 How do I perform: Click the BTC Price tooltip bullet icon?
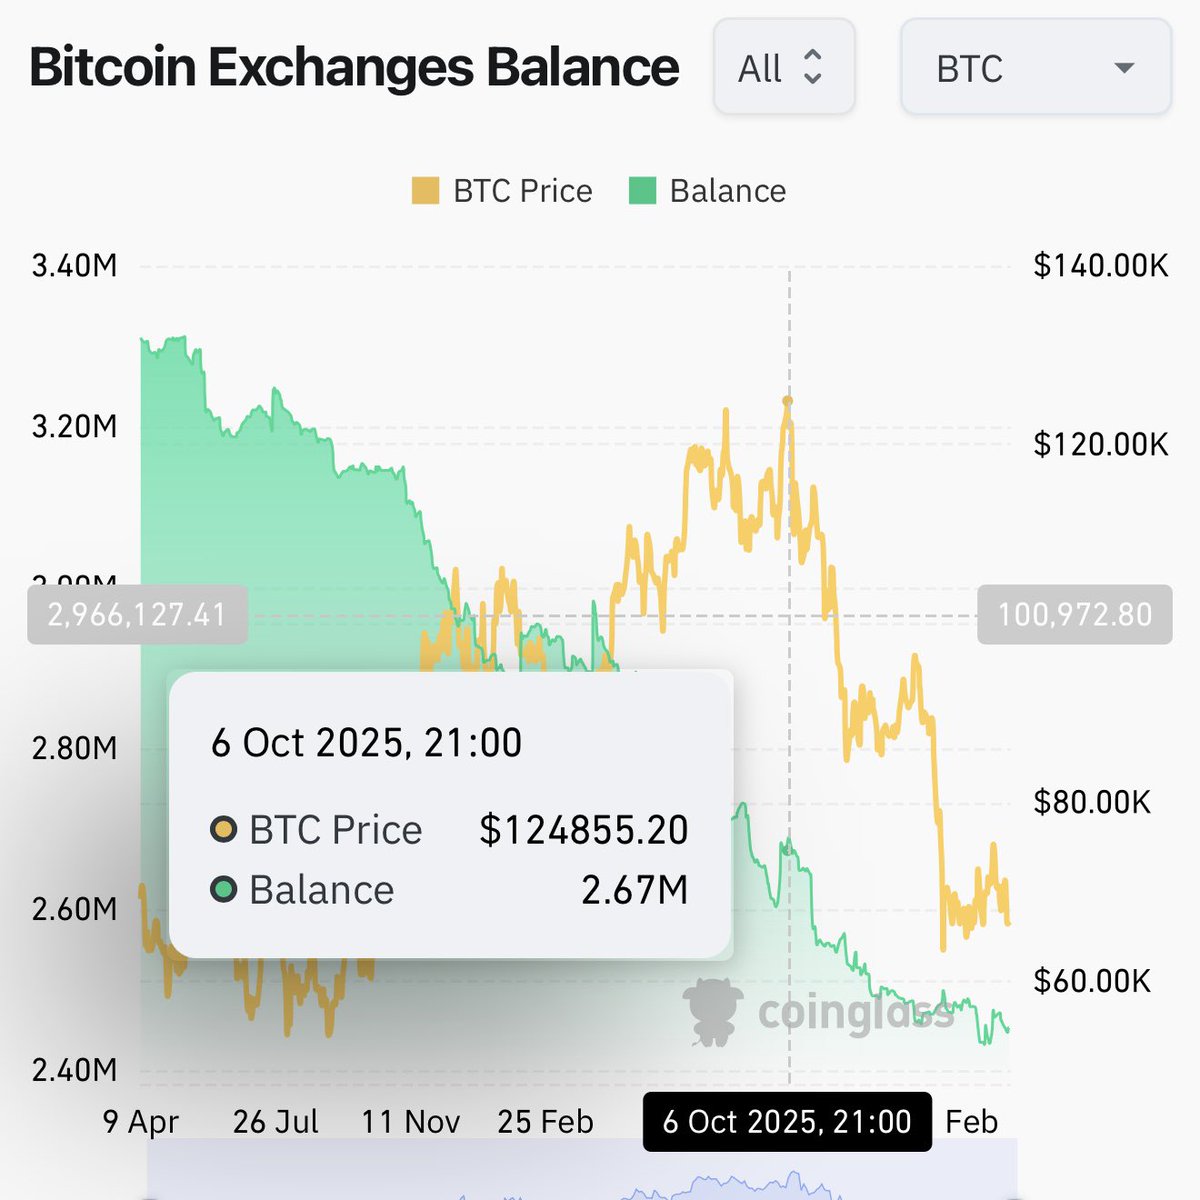[223, 830]
